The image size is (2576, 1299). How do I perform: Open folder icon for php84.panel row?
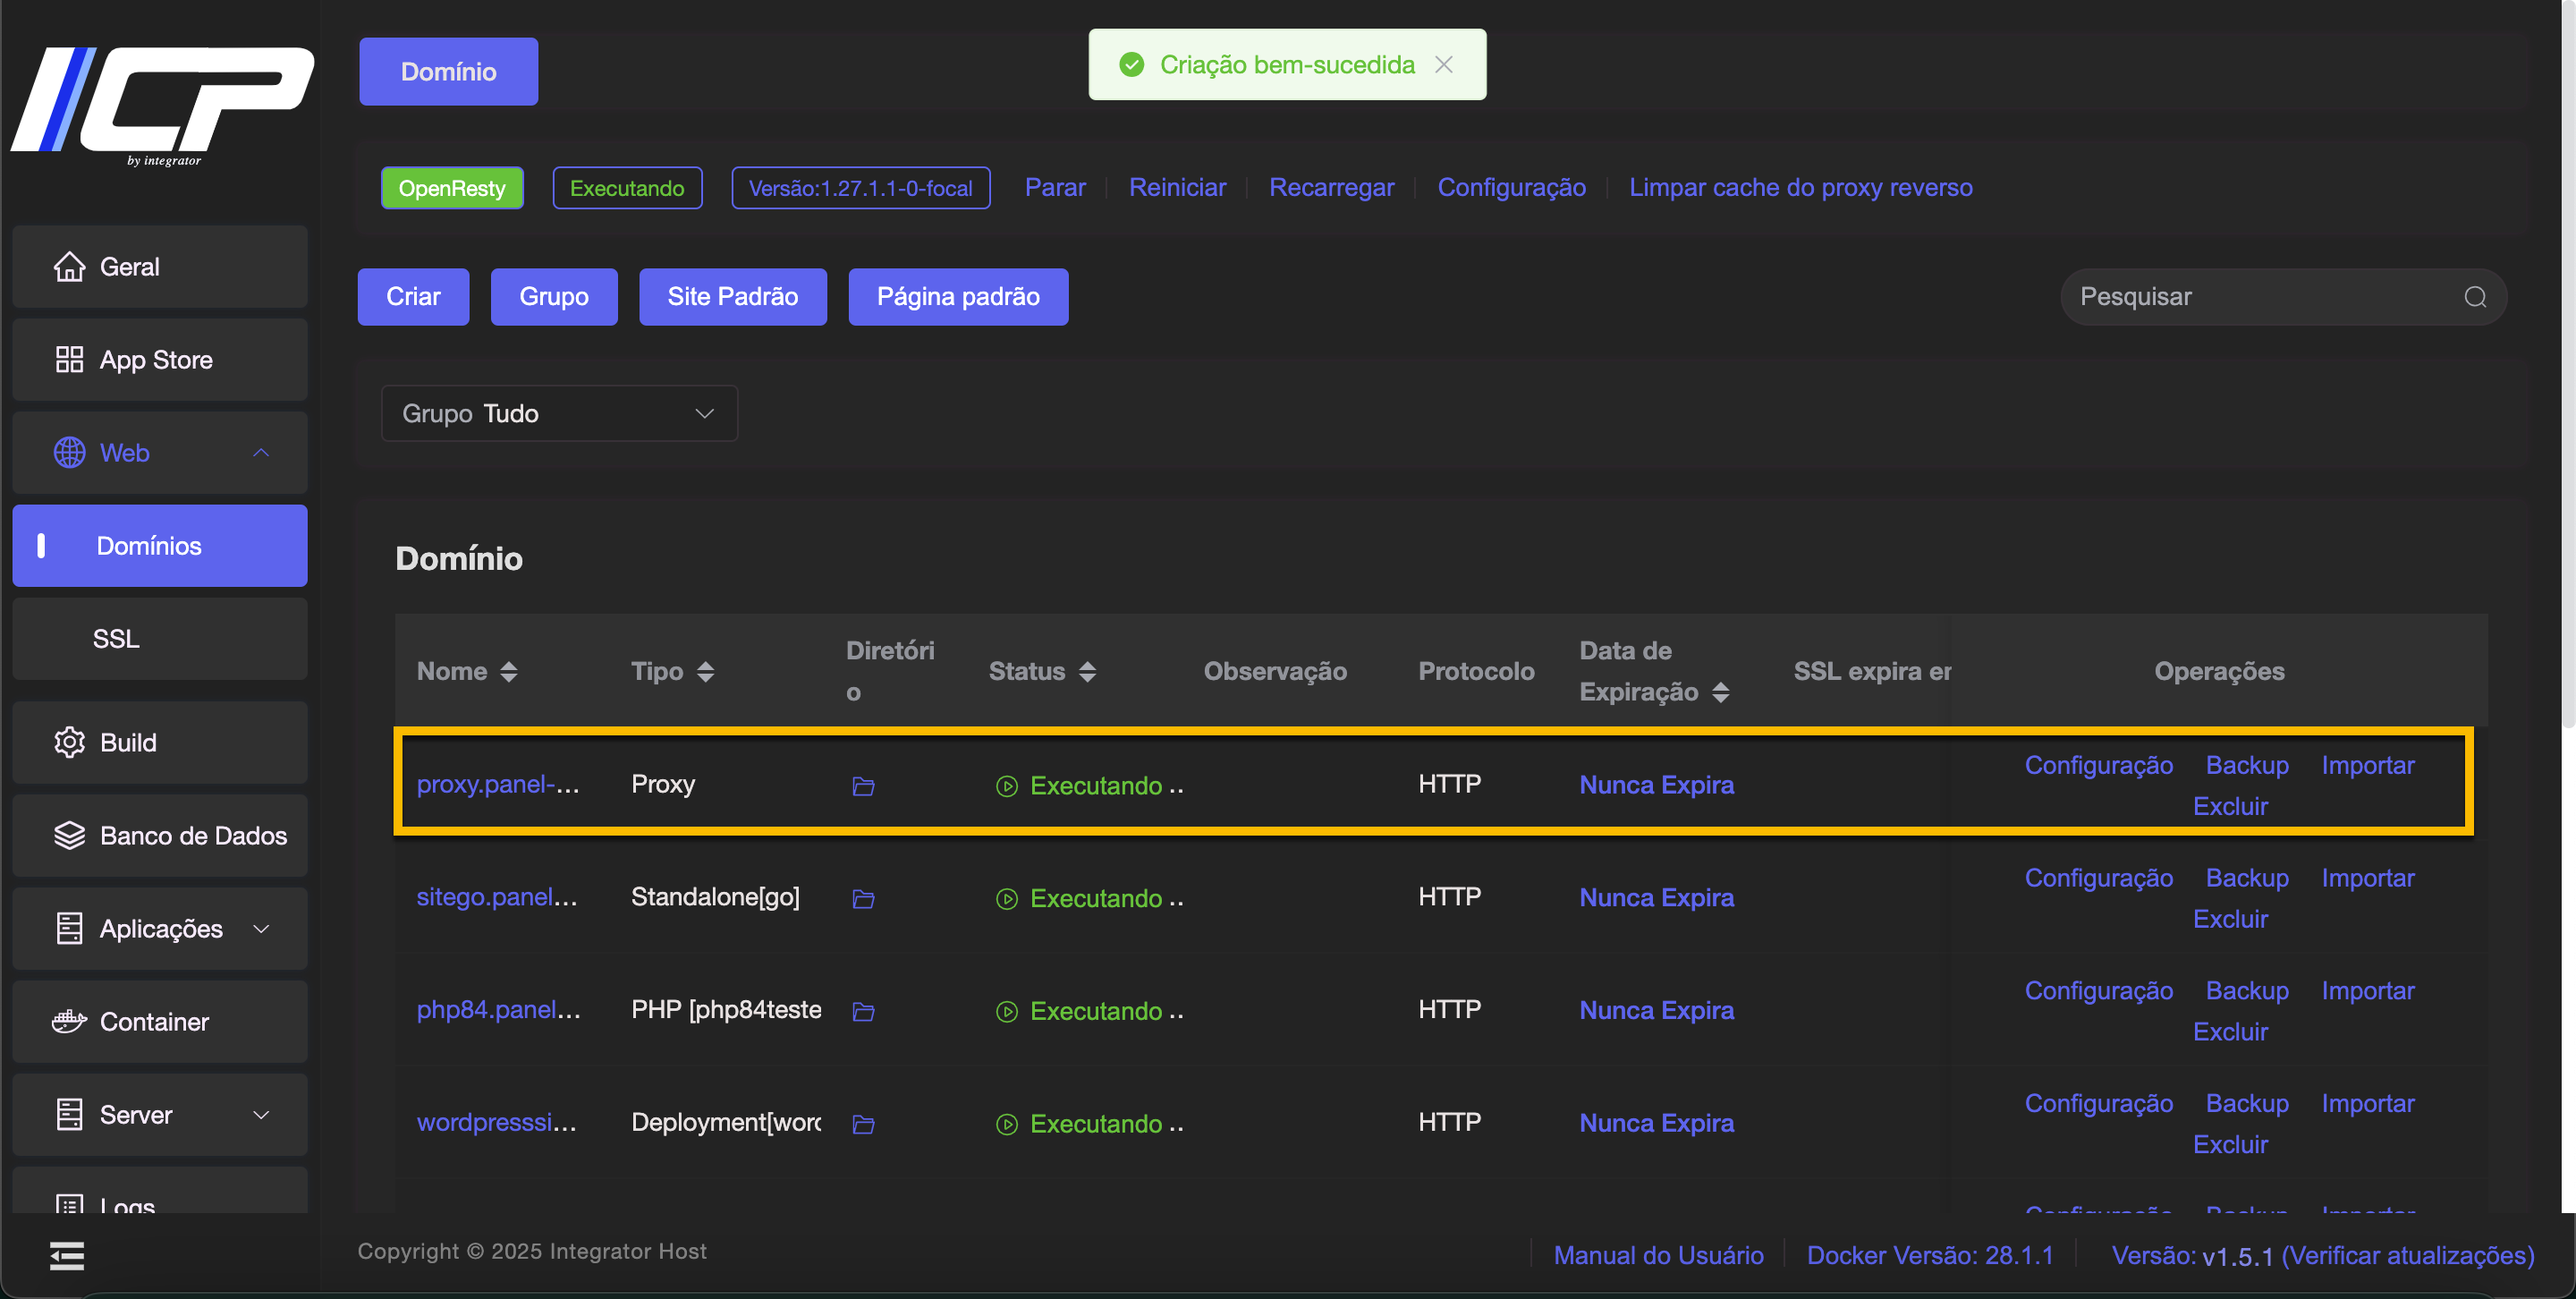coord(863,1012)
